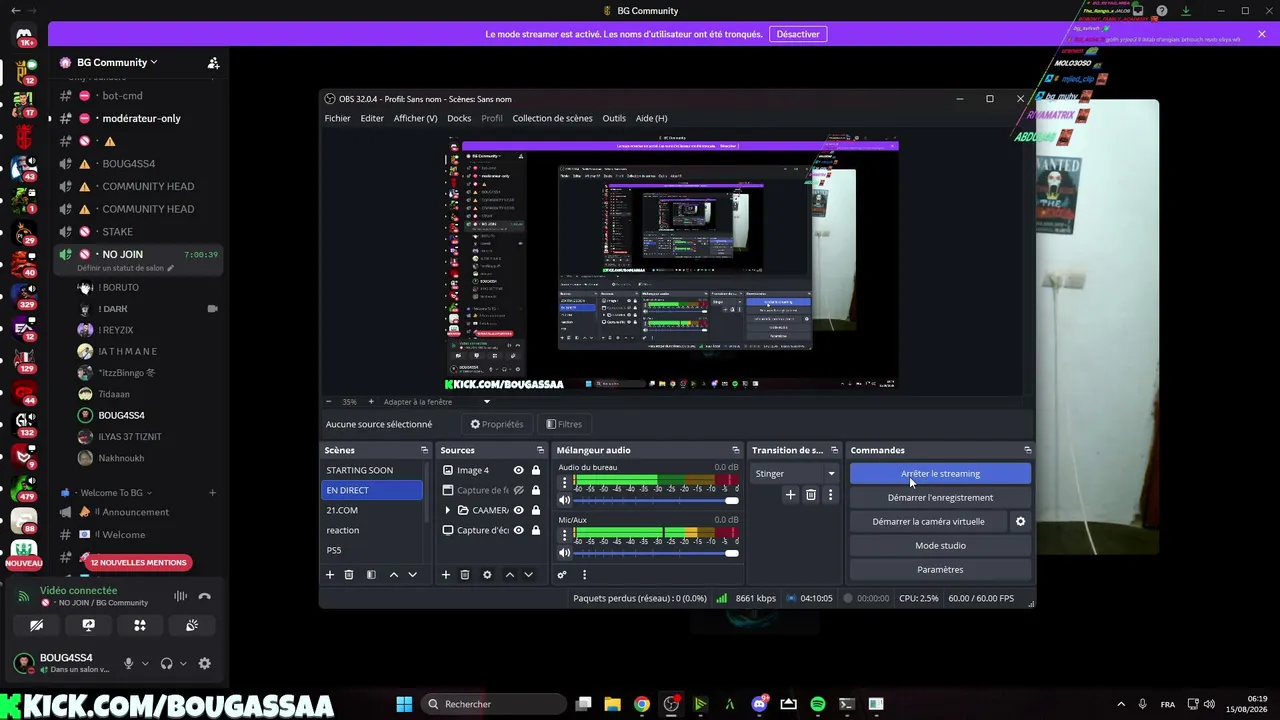Open advanced audio properties gears icon
The image size is (1280, 720).
562,575
